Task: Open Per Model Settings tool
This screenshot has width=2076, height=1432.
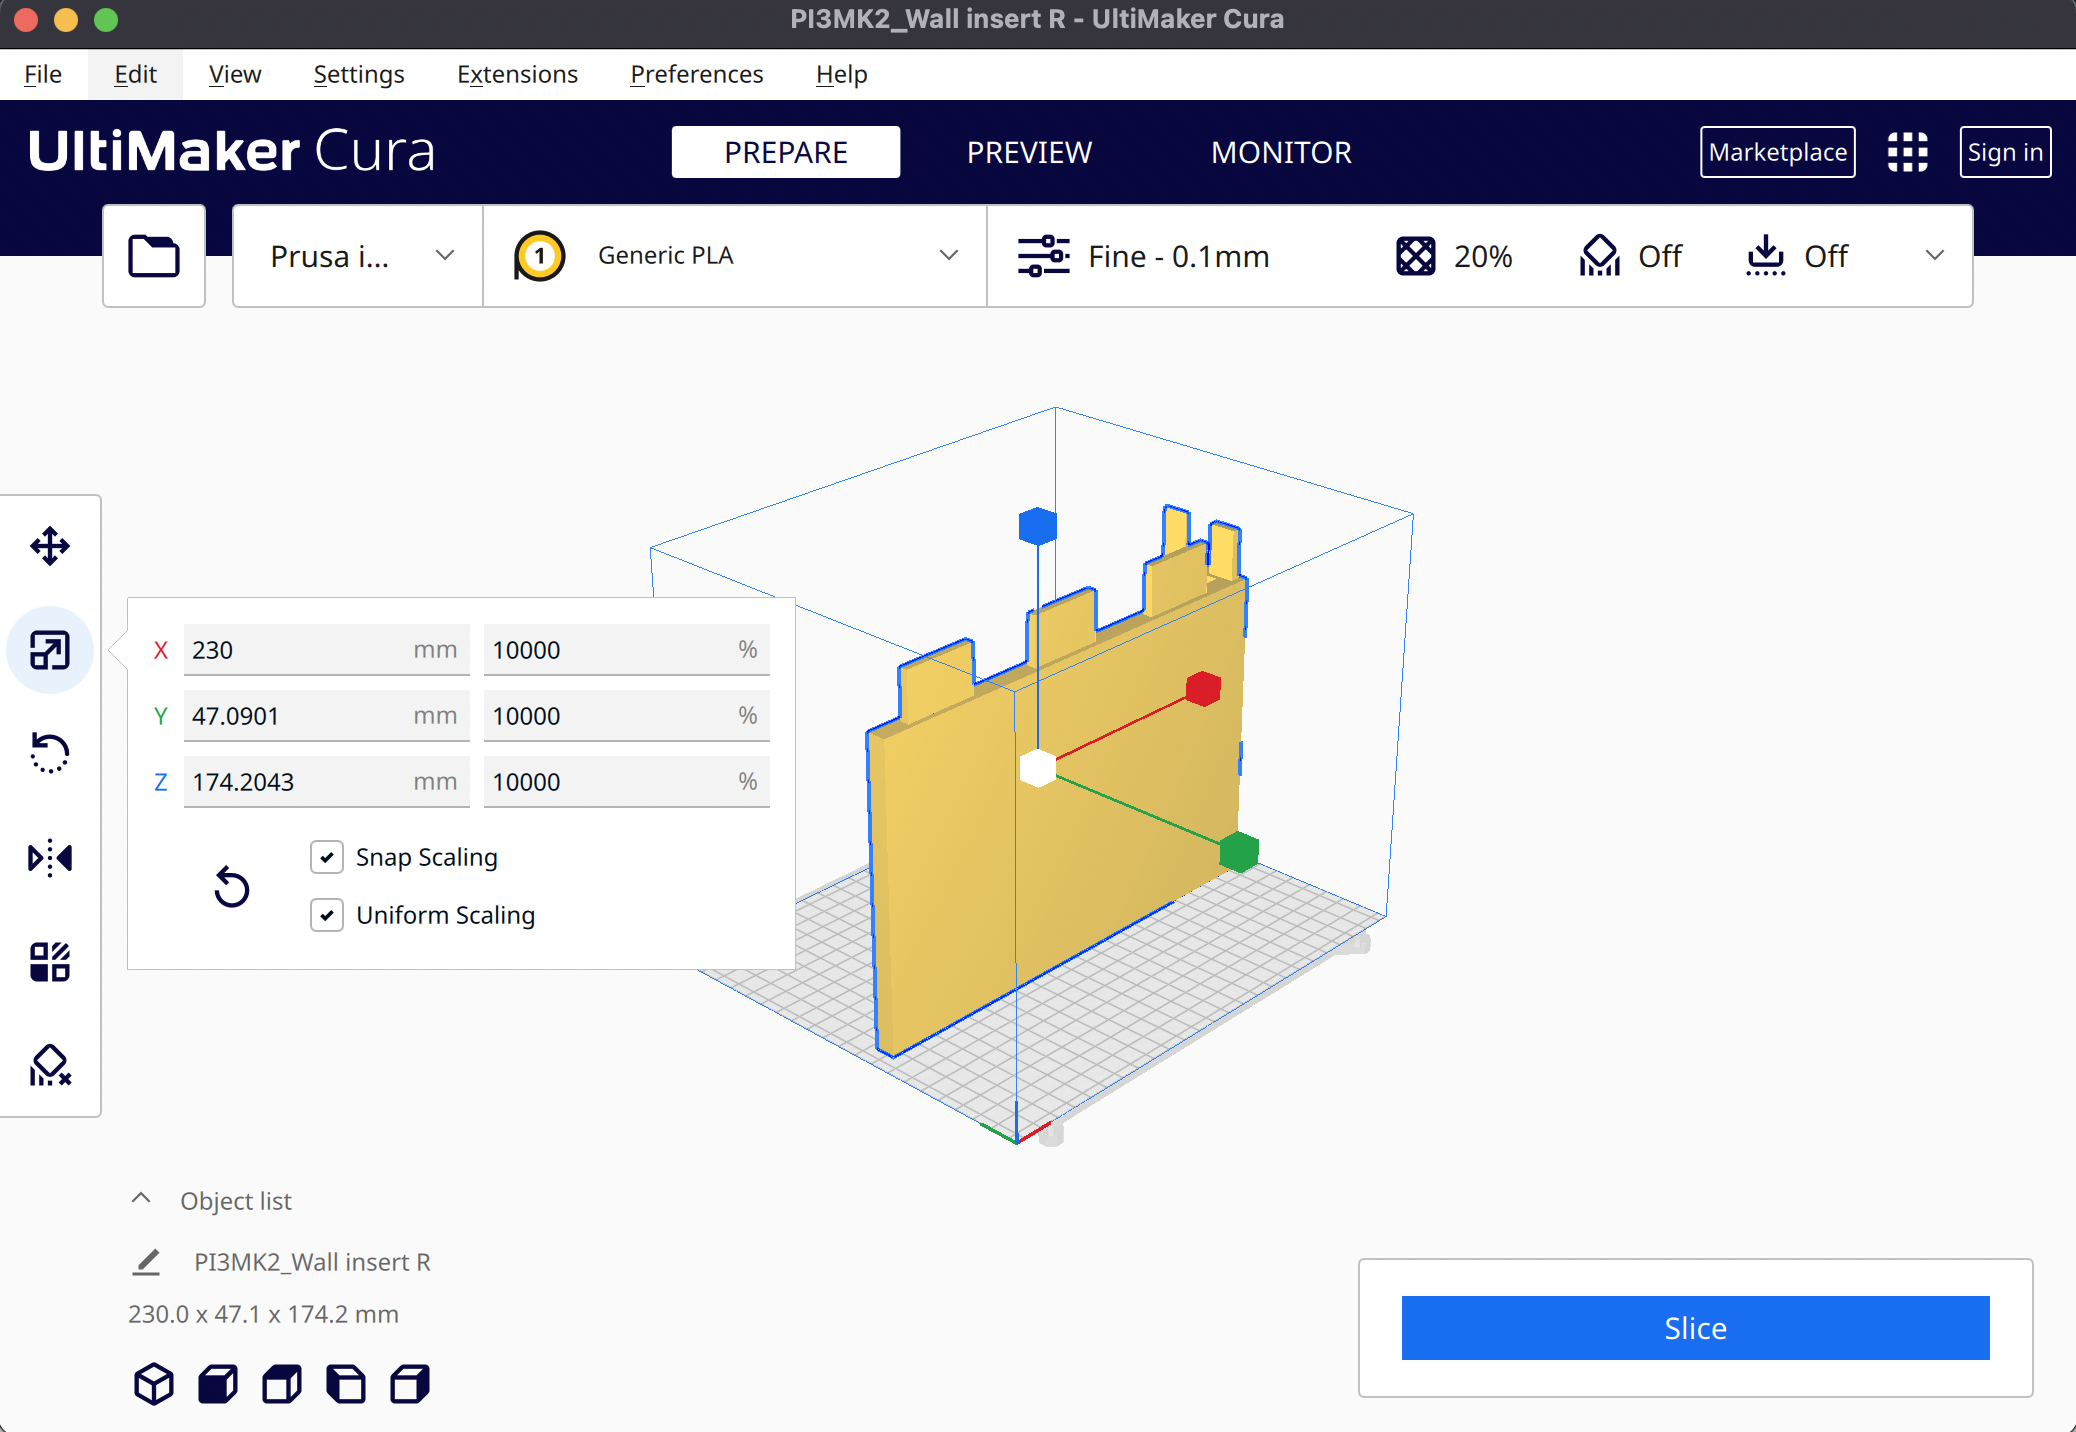Action: point(49,962)
